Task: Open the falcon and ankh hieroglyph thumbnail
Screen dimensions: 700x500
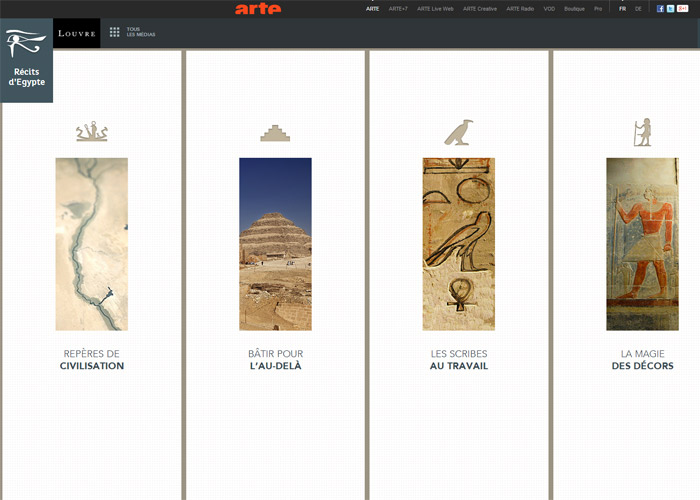Action: [x=458, y=244]
